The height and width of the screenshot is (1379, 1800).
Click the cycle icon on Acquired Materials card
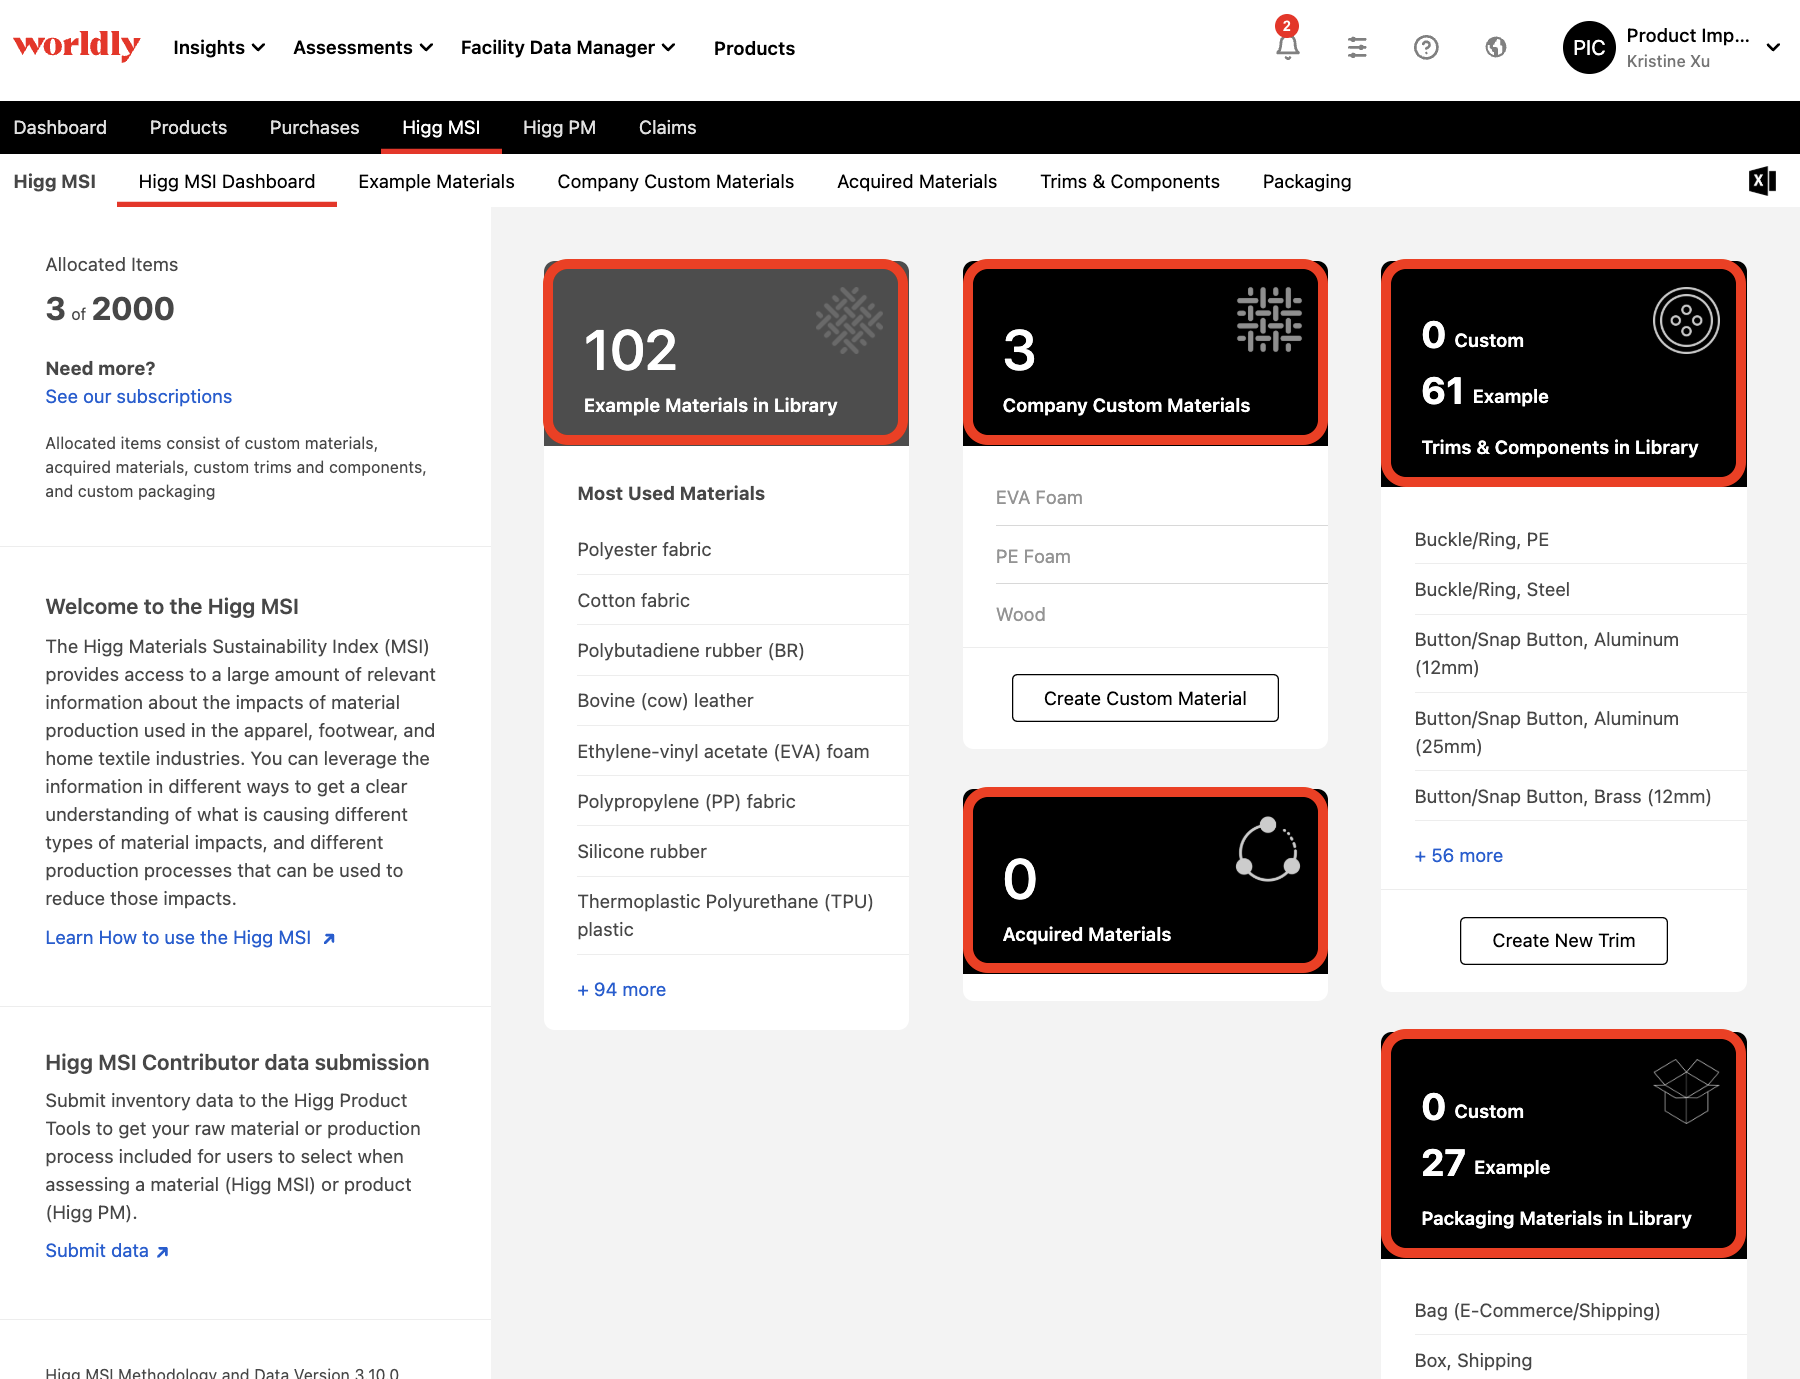[1268, 849]
